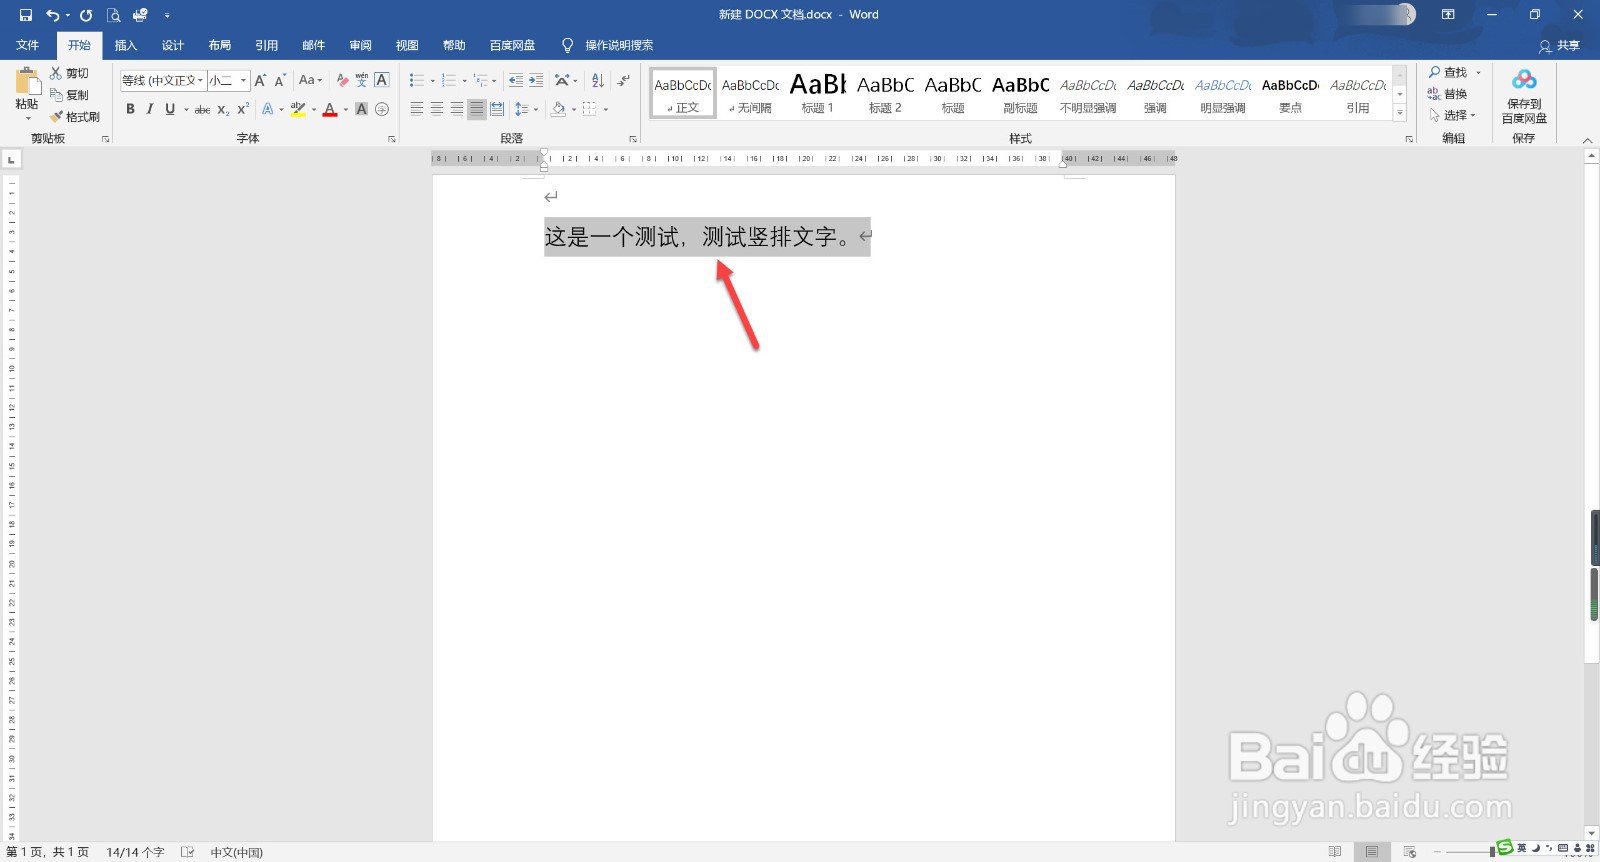
Task: Decrease font size with the shrink-font icon
Action: [x=280, y=80]
